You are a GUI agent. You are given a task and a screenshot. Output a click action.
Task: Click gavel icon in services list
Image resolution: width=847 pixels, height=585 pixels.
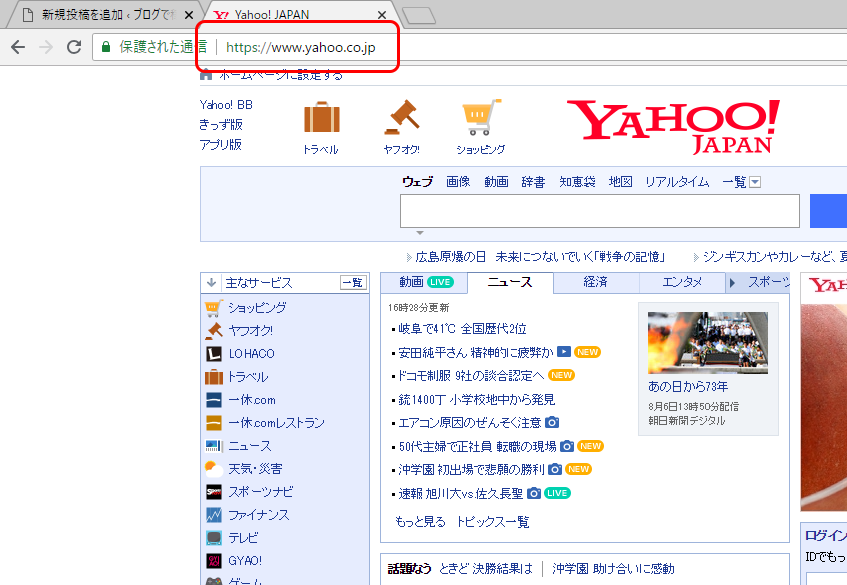point(214,331)
